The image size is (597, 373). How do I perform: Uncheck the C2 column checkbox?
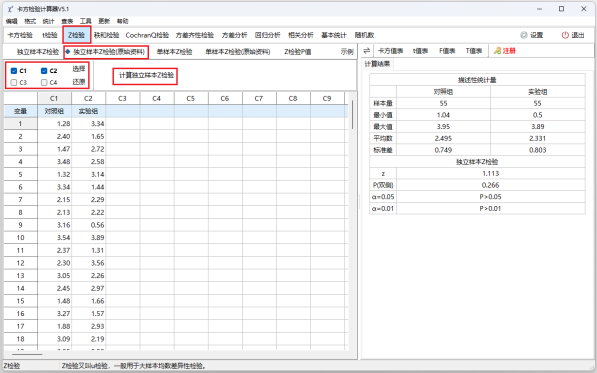(x=44, y=71)
